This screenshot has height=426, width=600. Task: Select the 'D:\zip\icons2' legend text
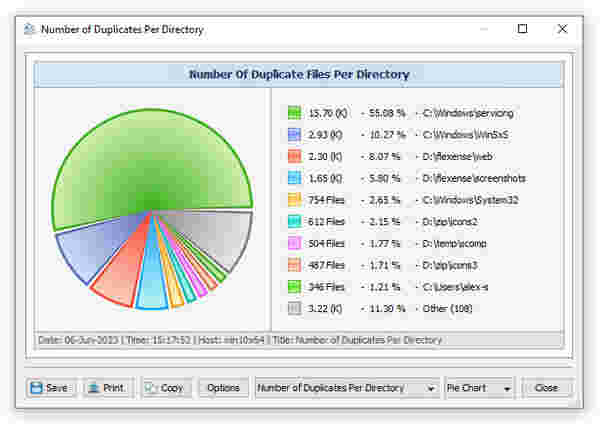point(450,222)
